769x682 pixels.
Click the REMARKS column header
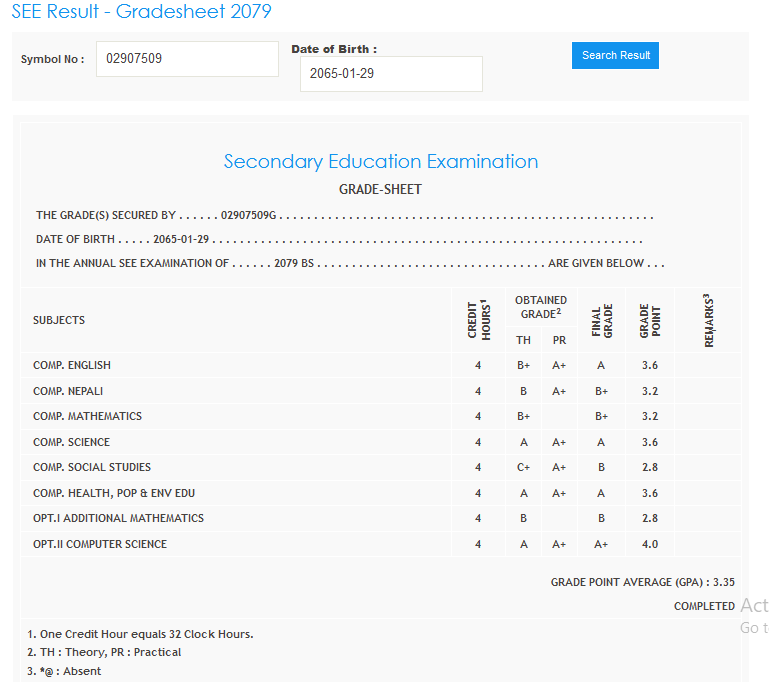[x=708, y=320]
